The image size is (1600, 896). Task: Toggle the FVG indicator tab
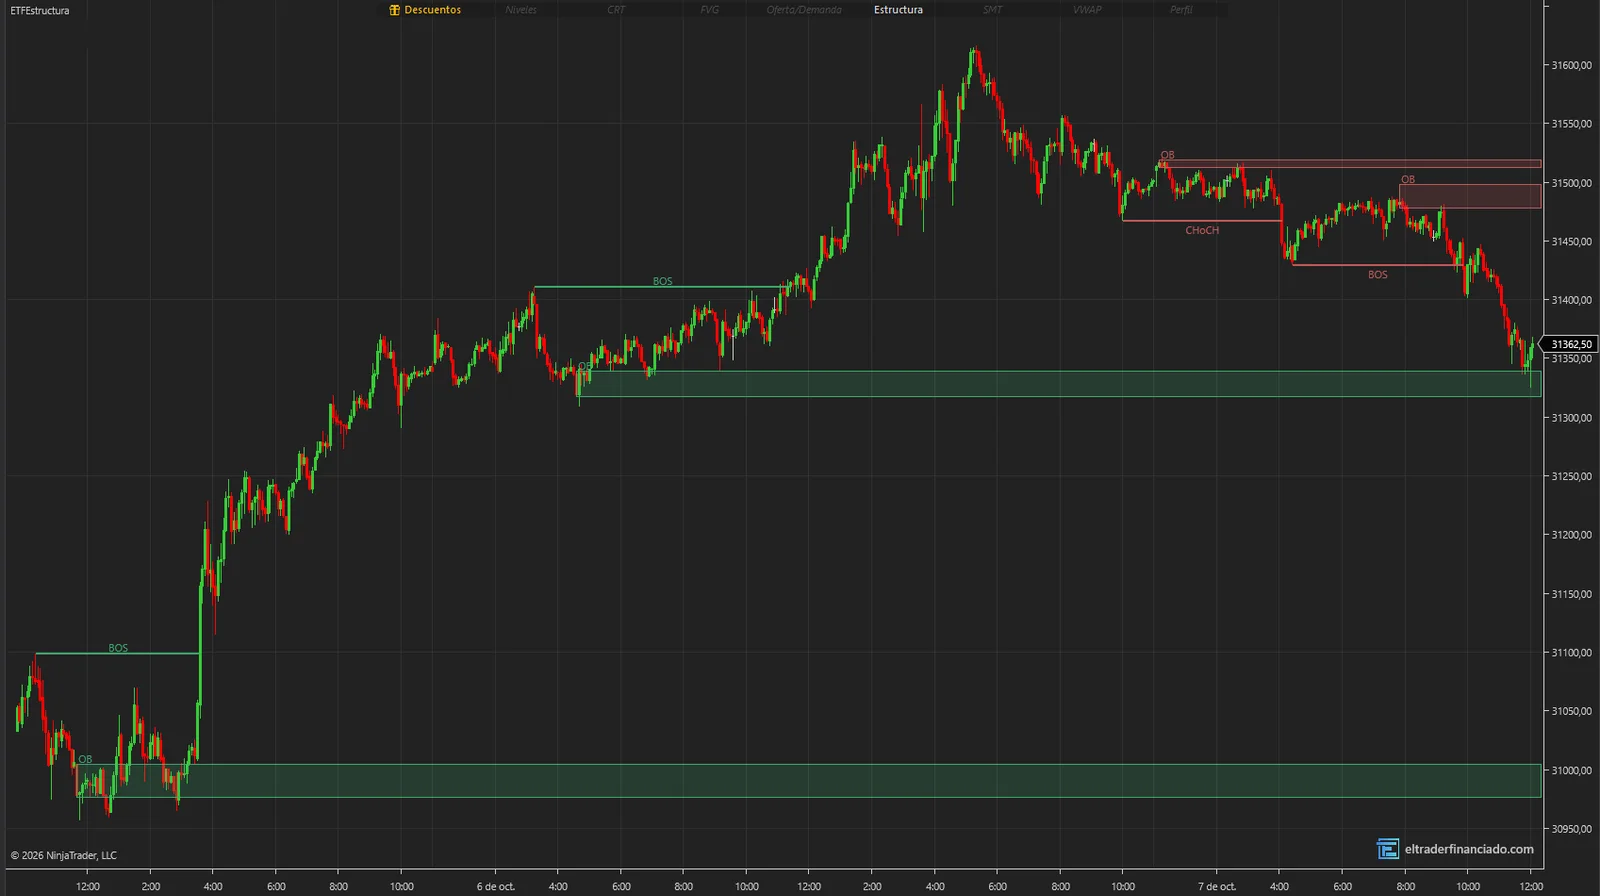[710, 10]
